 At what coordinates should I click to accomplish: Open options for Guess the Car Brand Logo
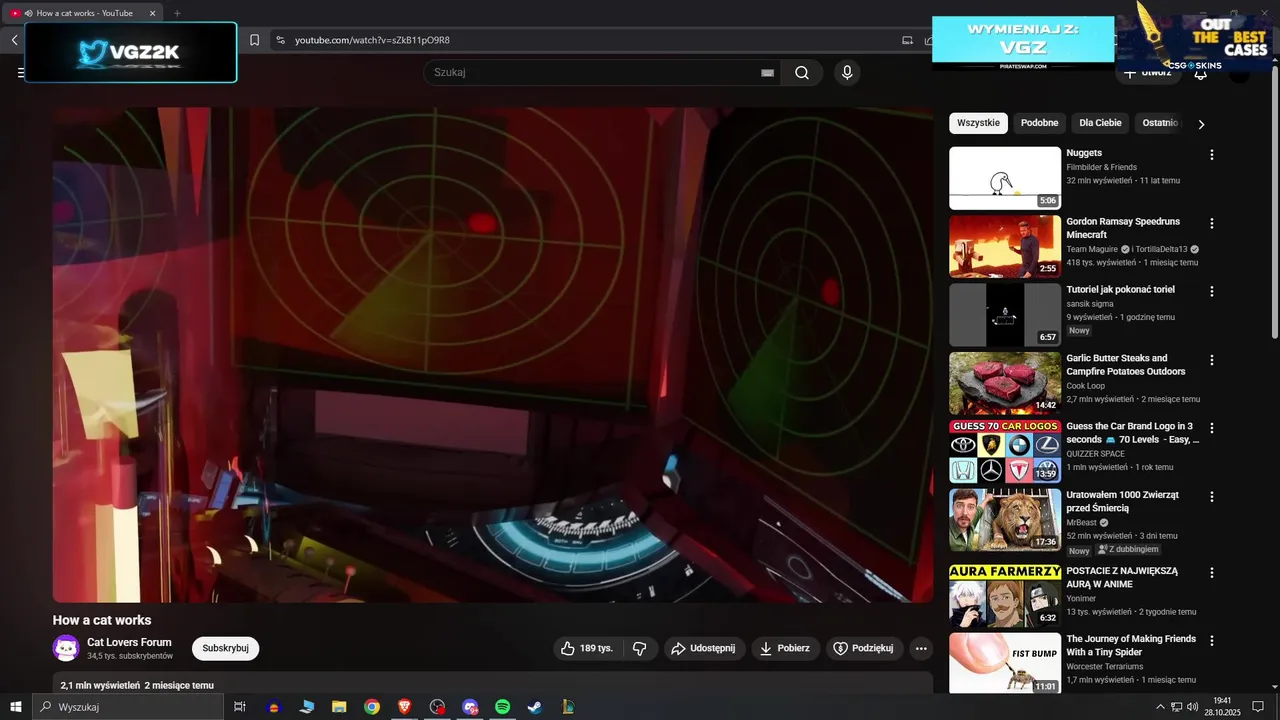pos(1212,428)
